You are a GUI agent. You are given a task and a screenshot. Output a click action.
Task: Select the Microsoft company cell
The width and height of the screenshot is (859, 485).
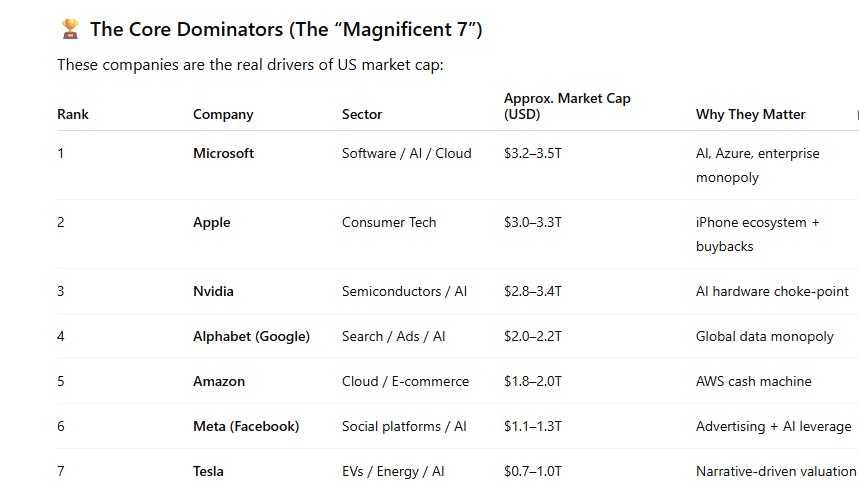pyautogui.click(x=223, y=153)
